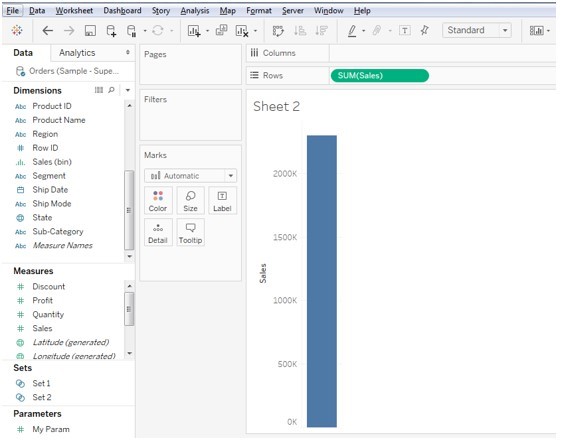Select the Sub-Category dimension field
Viewport: 573px width, 445px height.
(x=58, y=231)
